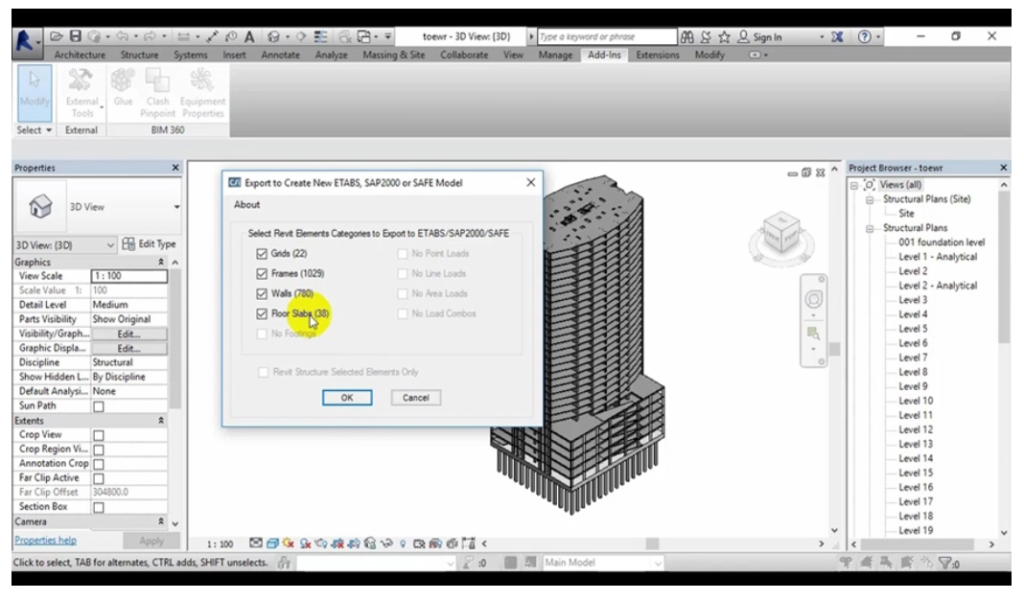The width and height of the screenshot is (1024, 600).
Task: Click Edit button for Graphic Display
Action: (129, 349)
